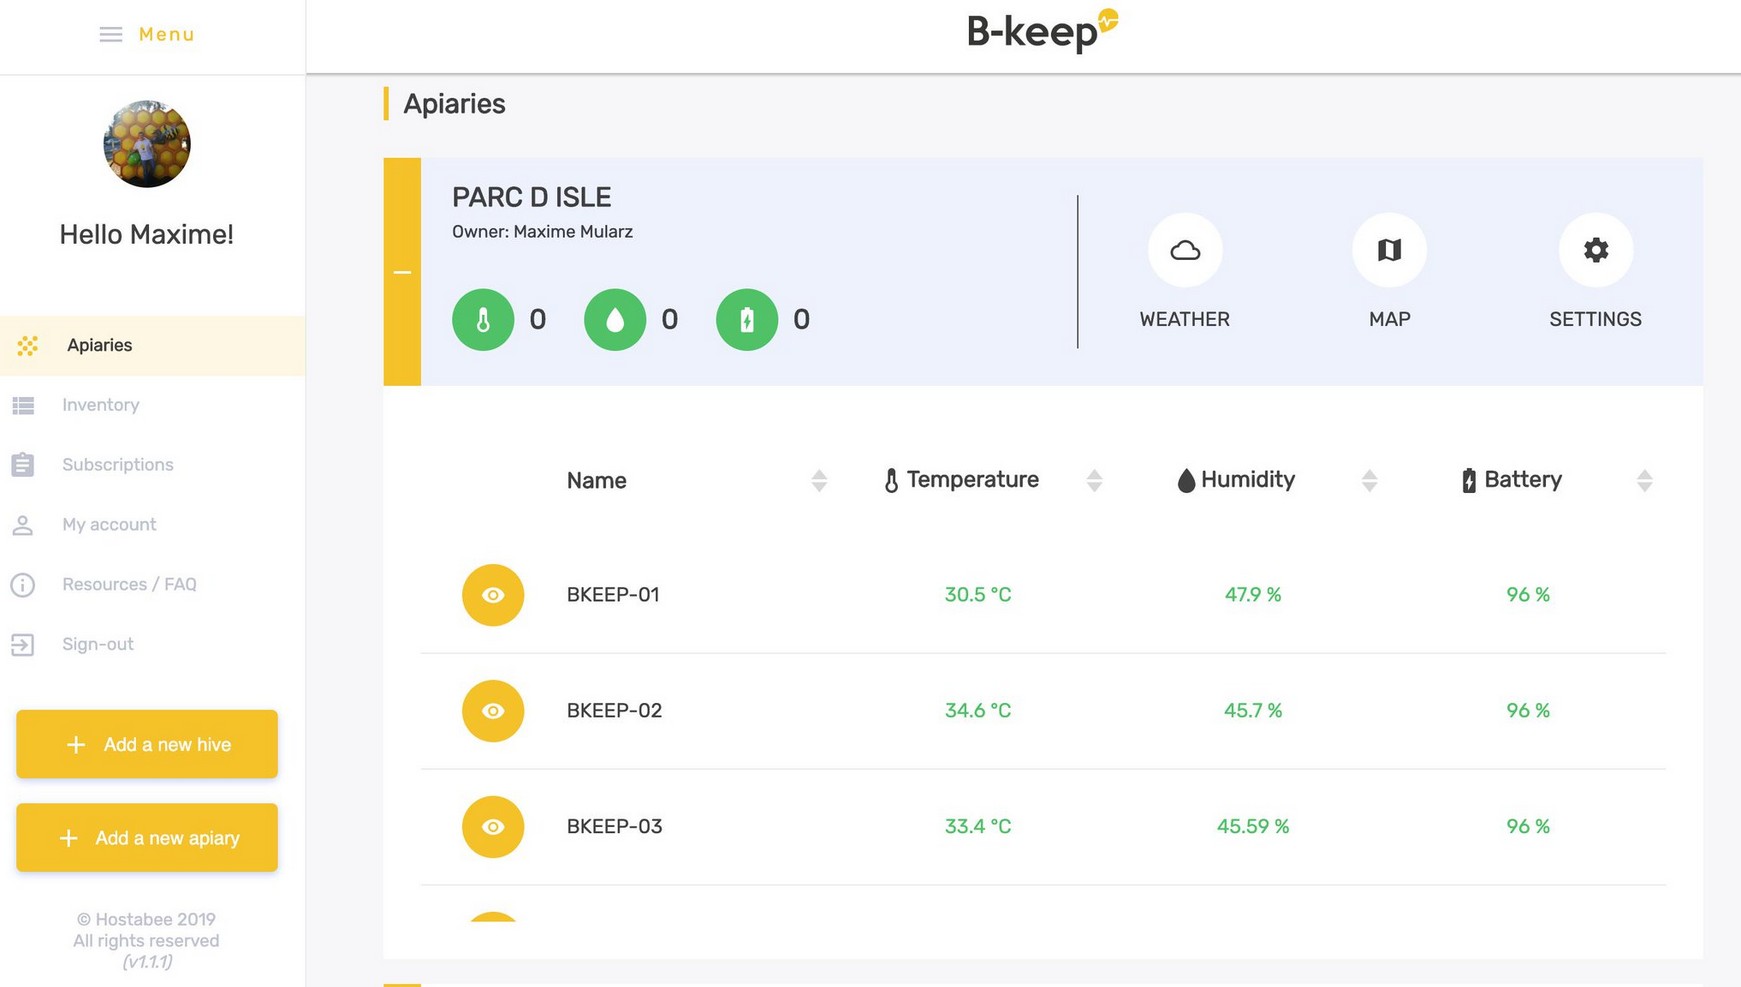Sort hives by Name column arrows

coord(819,481)
